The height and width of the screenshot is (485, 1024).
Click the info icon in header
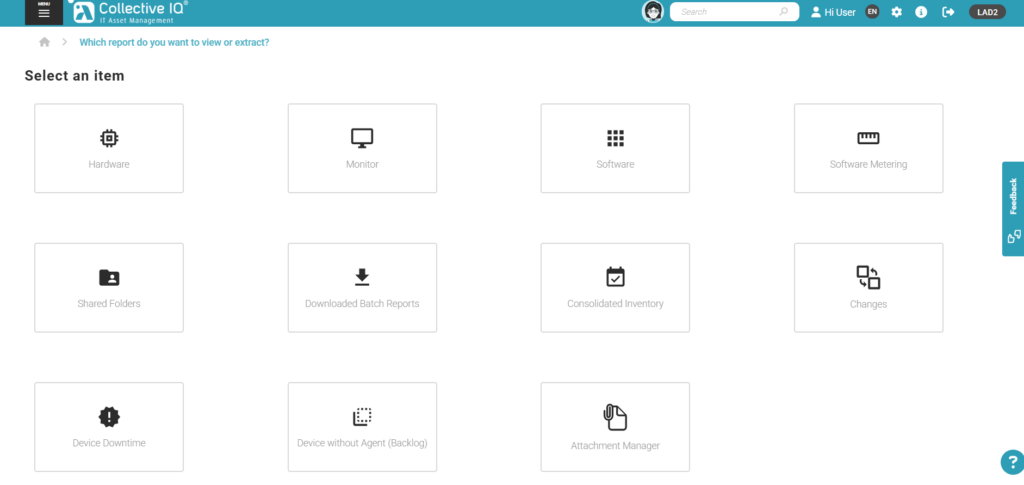921,12
